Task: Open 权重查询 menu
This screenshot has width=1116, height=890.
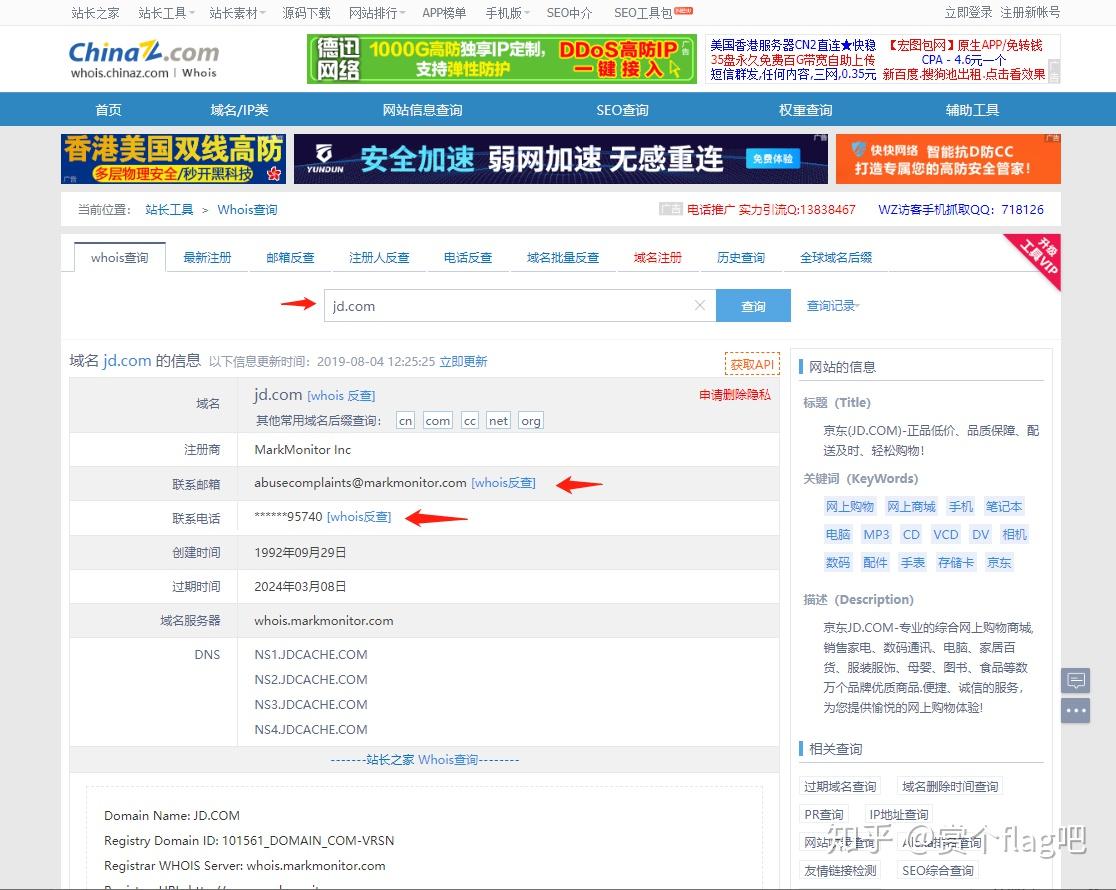Action: tap(806, 110)
